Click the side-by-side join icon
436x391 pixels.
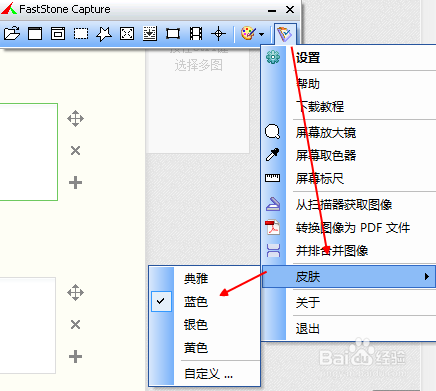(x=273, y=250)
